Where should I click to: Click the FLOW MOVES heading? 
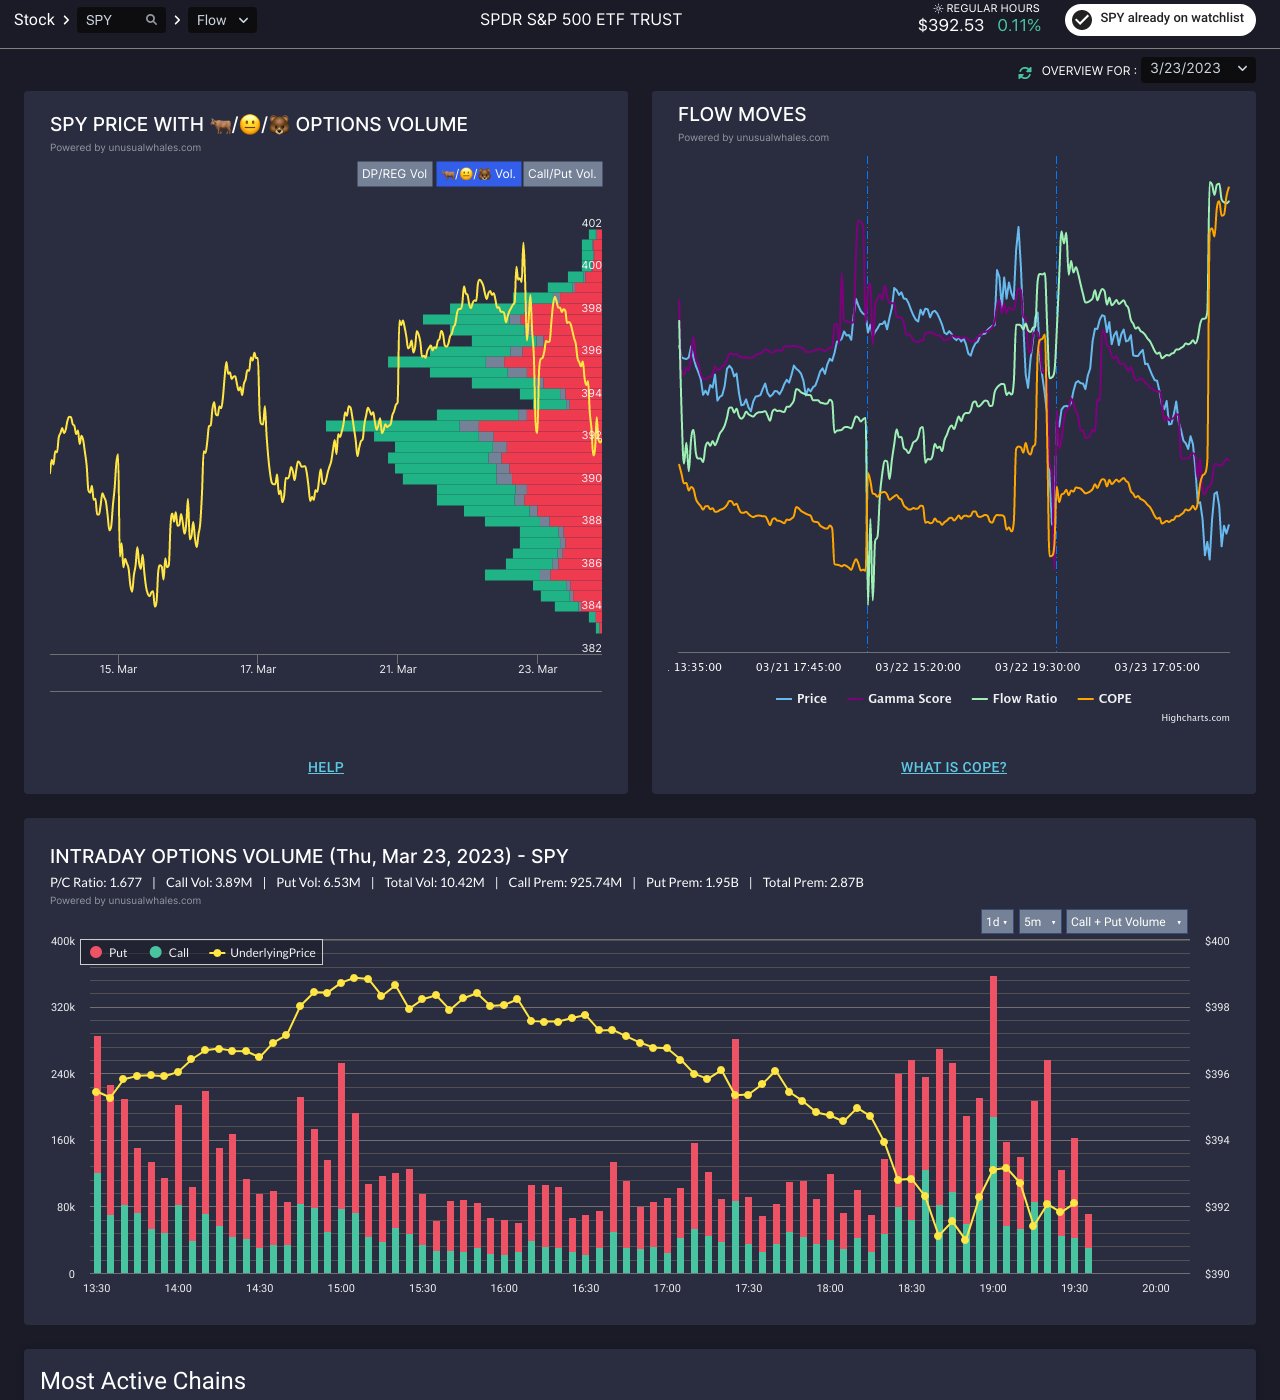click(742, 115)
